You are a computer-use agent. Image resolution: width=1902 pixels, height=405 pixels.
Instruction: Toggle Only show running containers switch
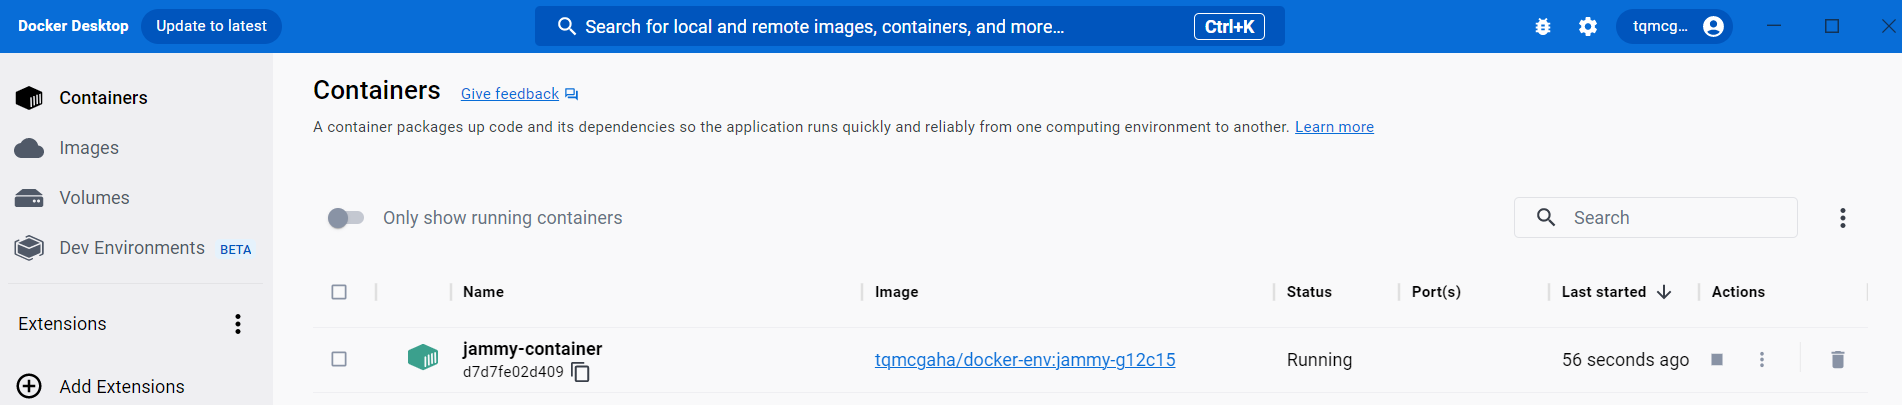[346, 218]
